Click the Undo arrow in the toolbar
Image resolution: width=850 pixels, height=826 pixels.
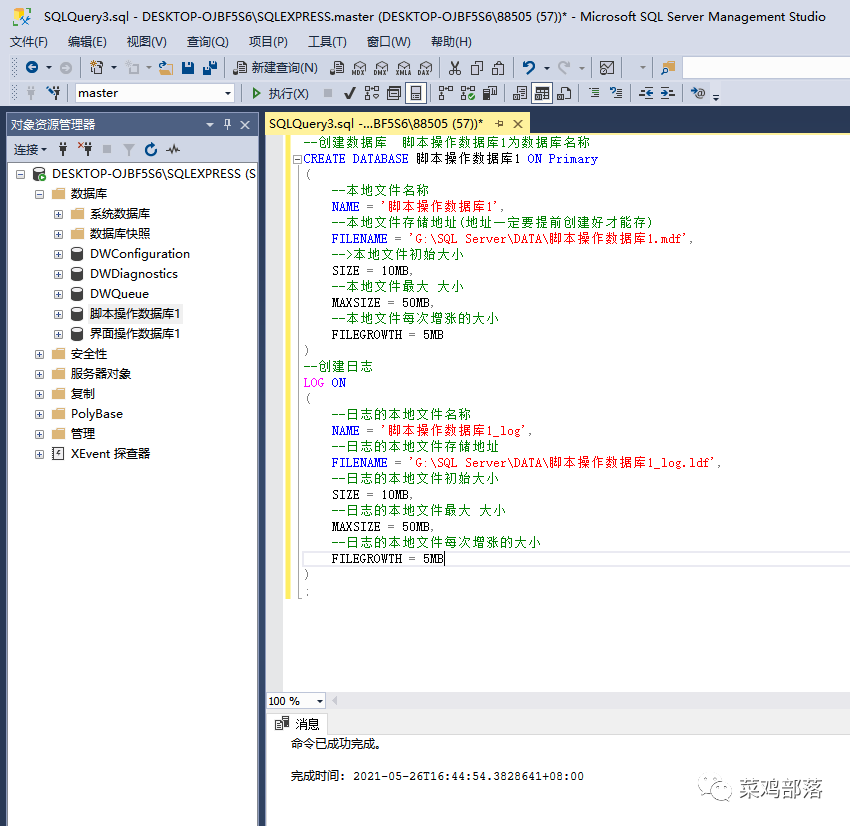pos(529,68)
